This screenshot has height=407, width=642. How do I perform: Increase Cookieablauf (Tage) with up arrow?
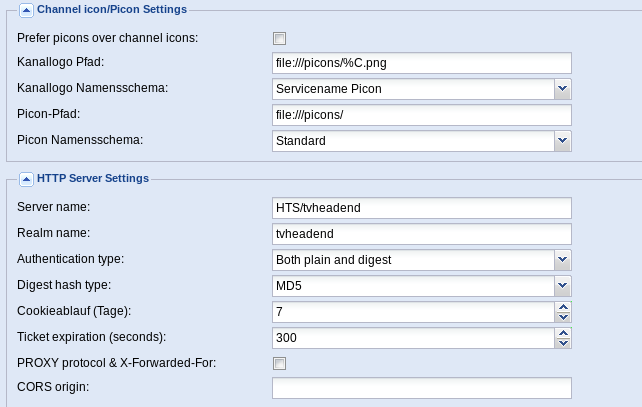click(563, 307)
